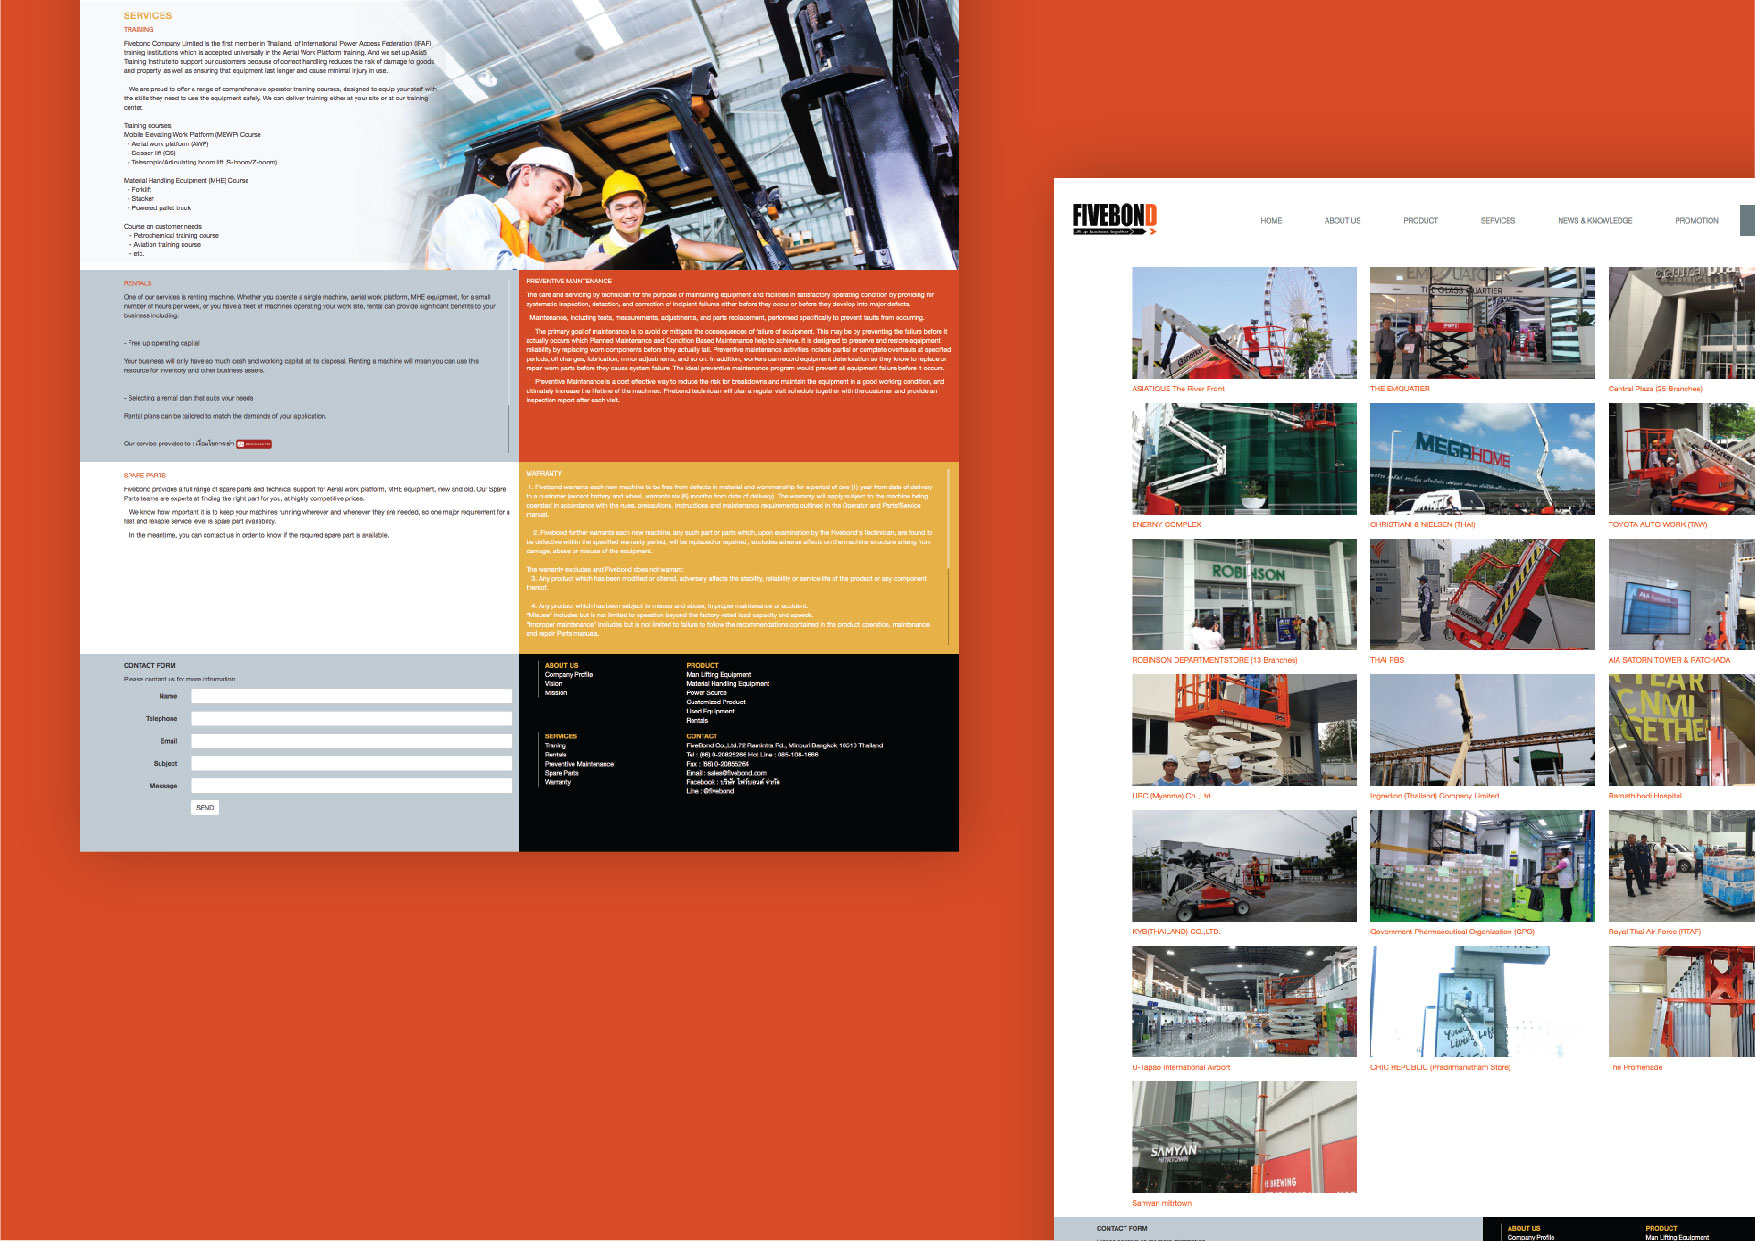The image size is (1755, 1241).
Task: Open the Royal Thai Air Force photo
Action: (x=1681, y=865)
